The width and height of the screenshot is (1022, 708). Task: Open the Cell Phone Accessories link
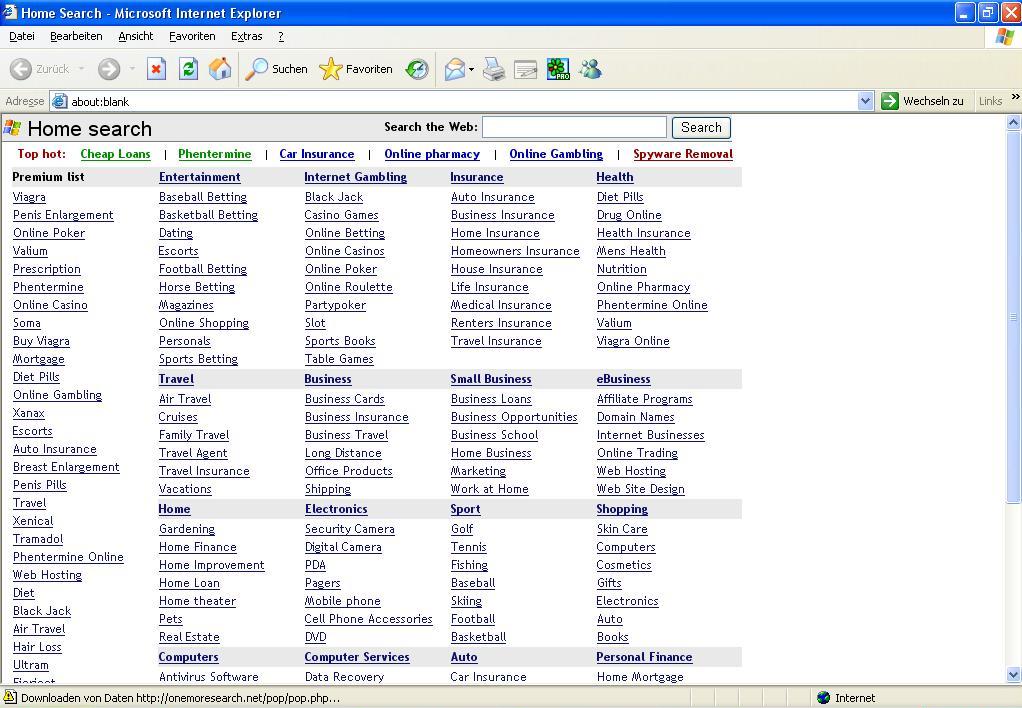(x=368, y=619)
